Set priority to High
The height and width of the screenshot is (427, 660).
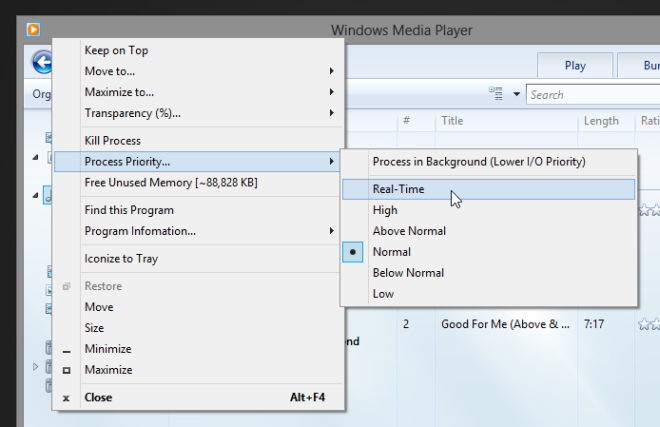tap(489, 210)
